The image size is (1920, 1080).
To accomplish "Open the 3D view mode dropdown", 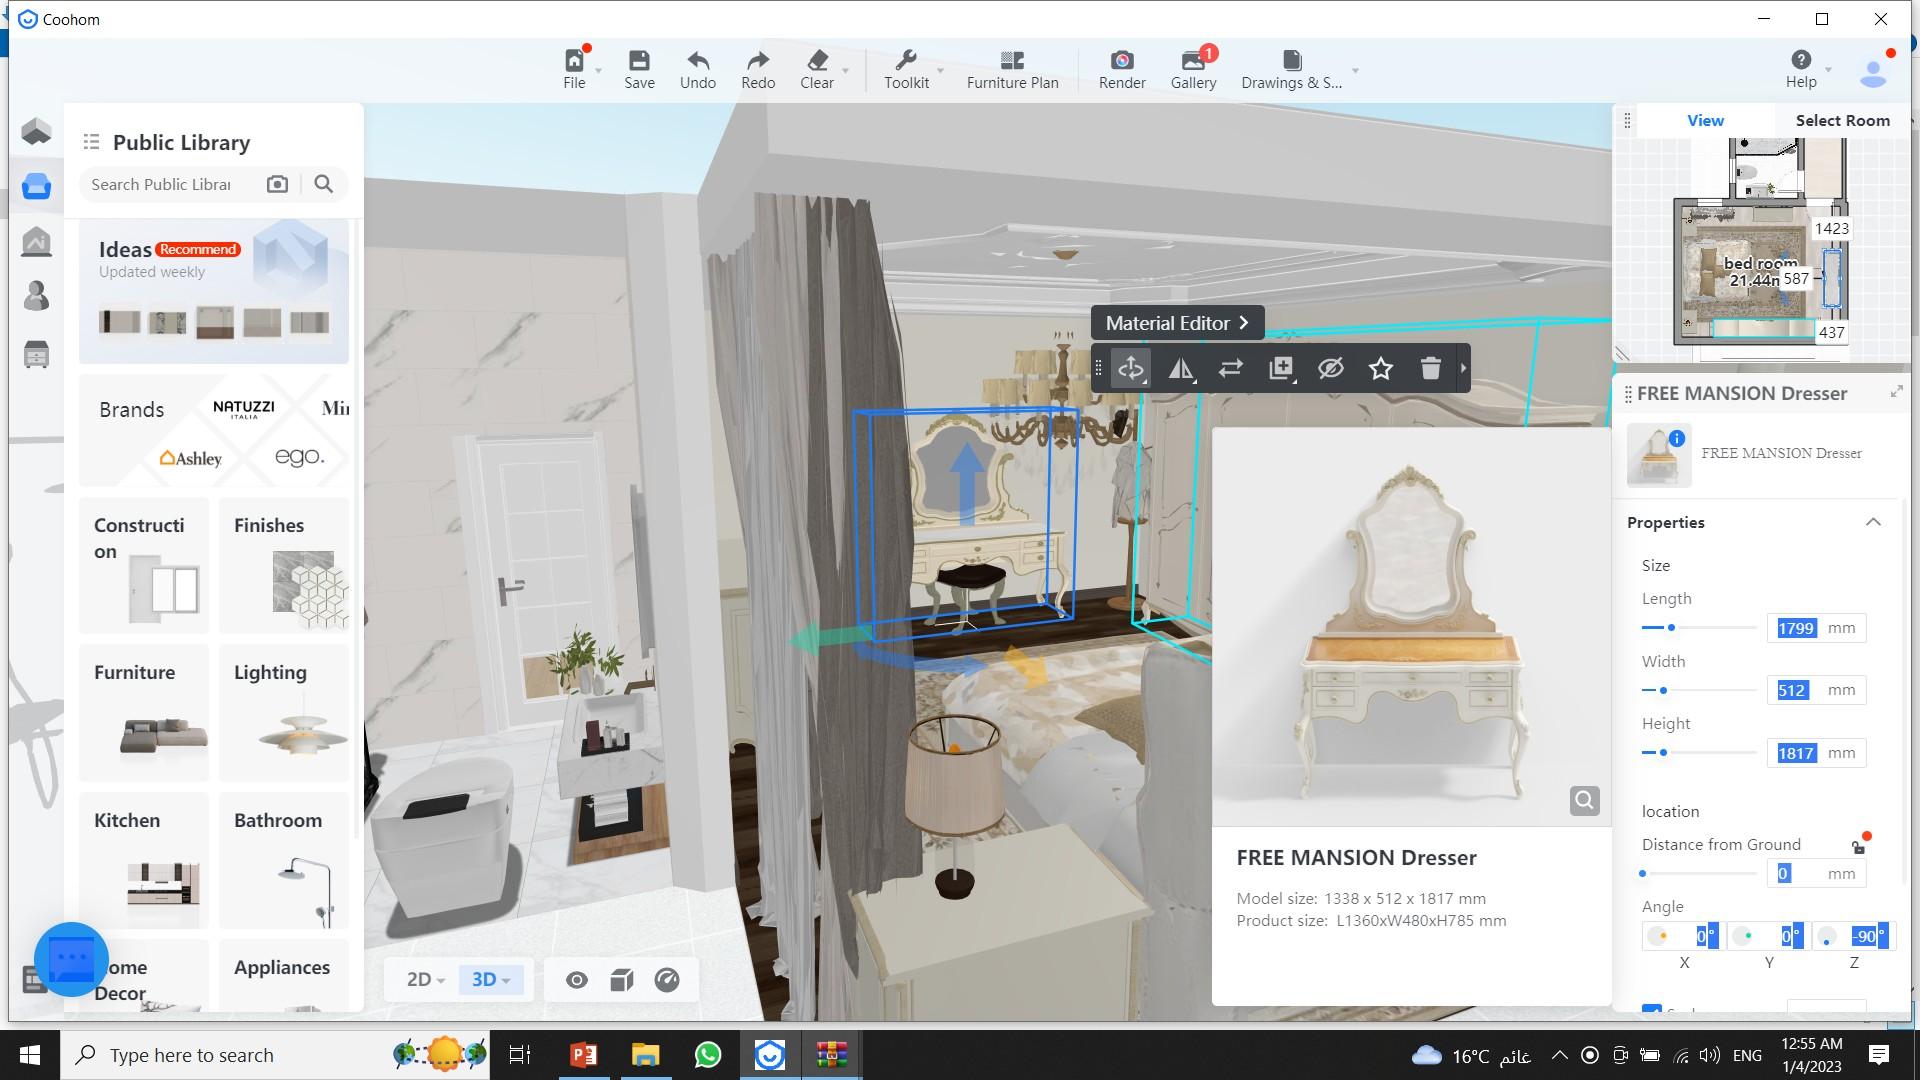I will tap(490, 980).
